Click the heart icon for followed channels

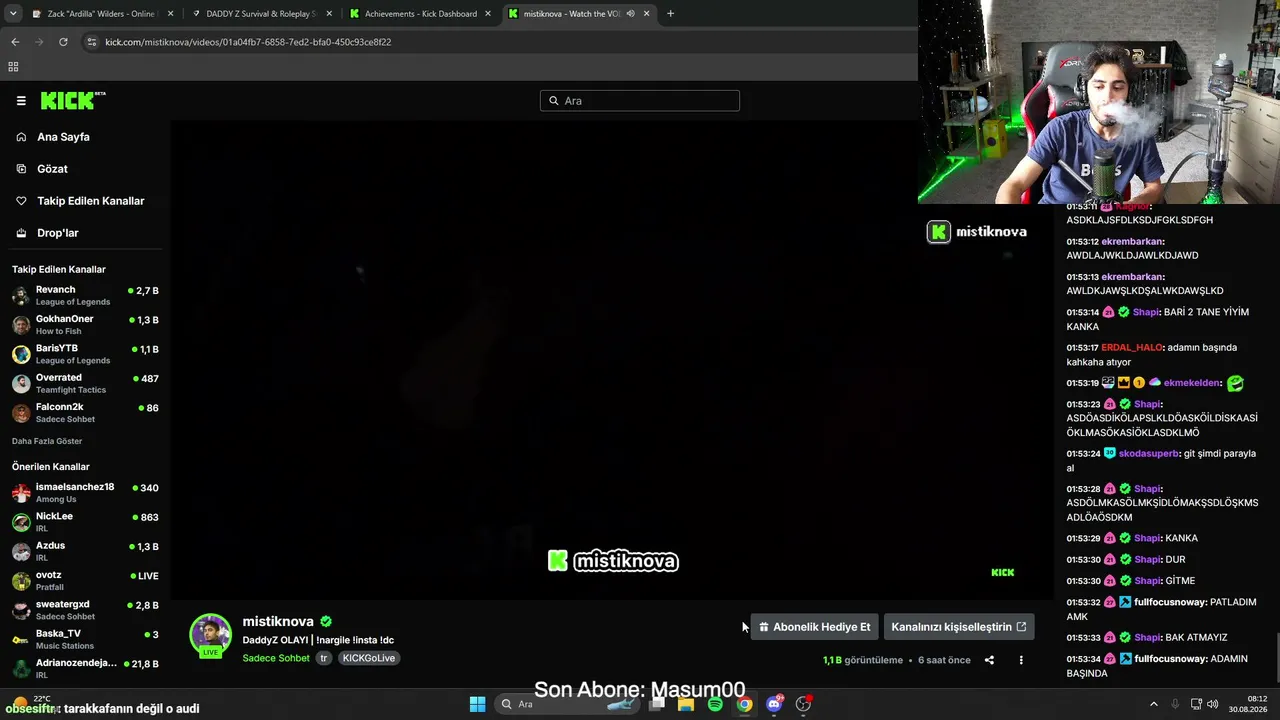21,201
